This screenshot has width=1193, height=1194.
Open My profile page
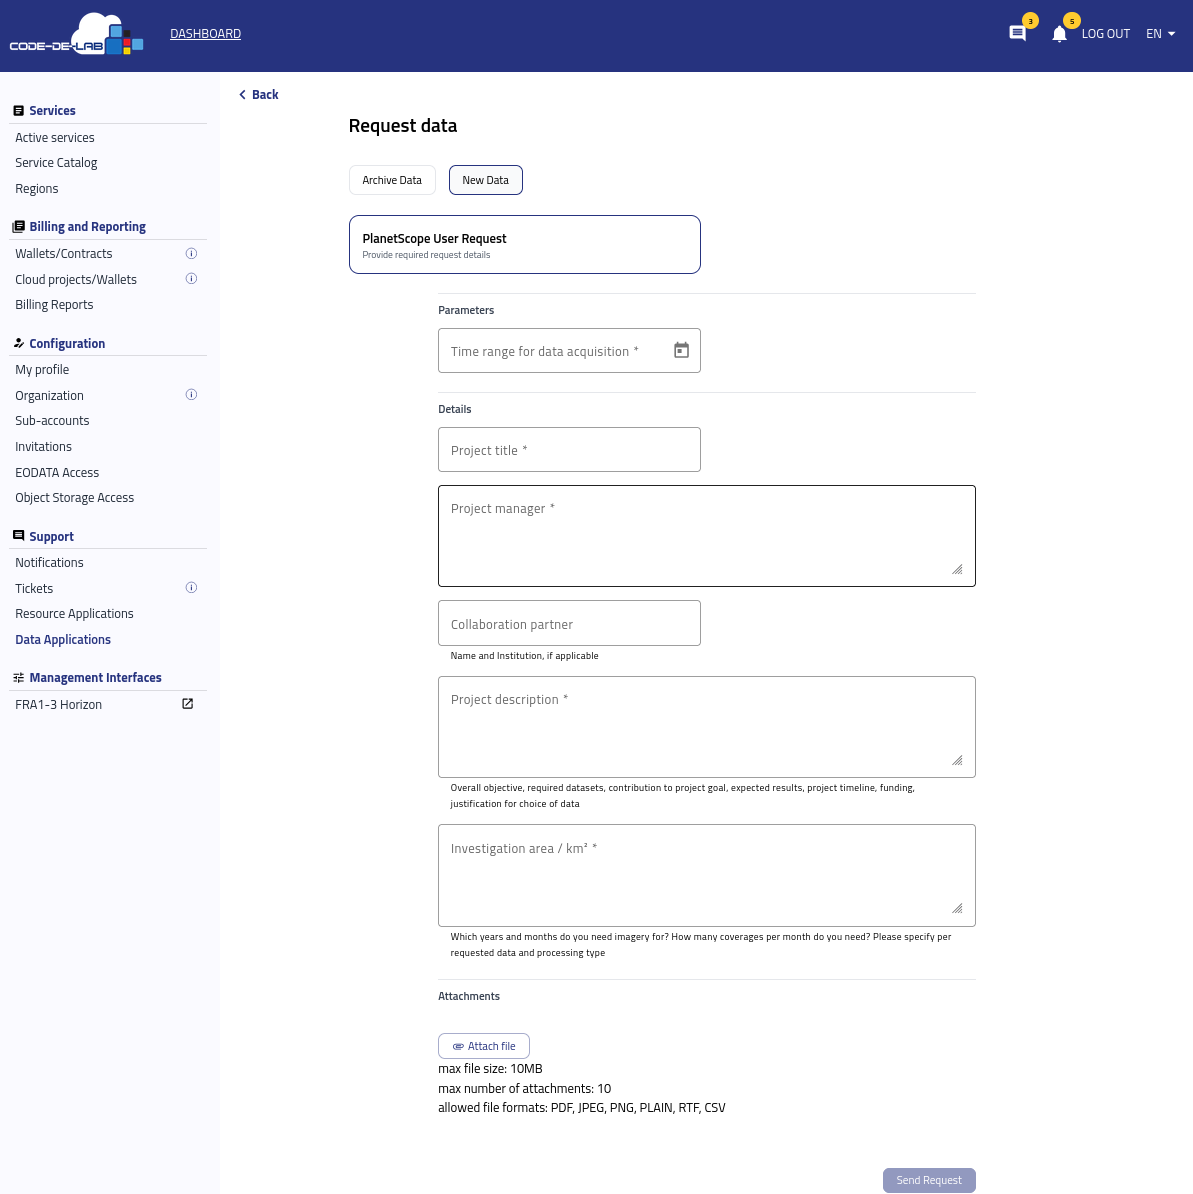pyautogui.click(x=42, y=369)
